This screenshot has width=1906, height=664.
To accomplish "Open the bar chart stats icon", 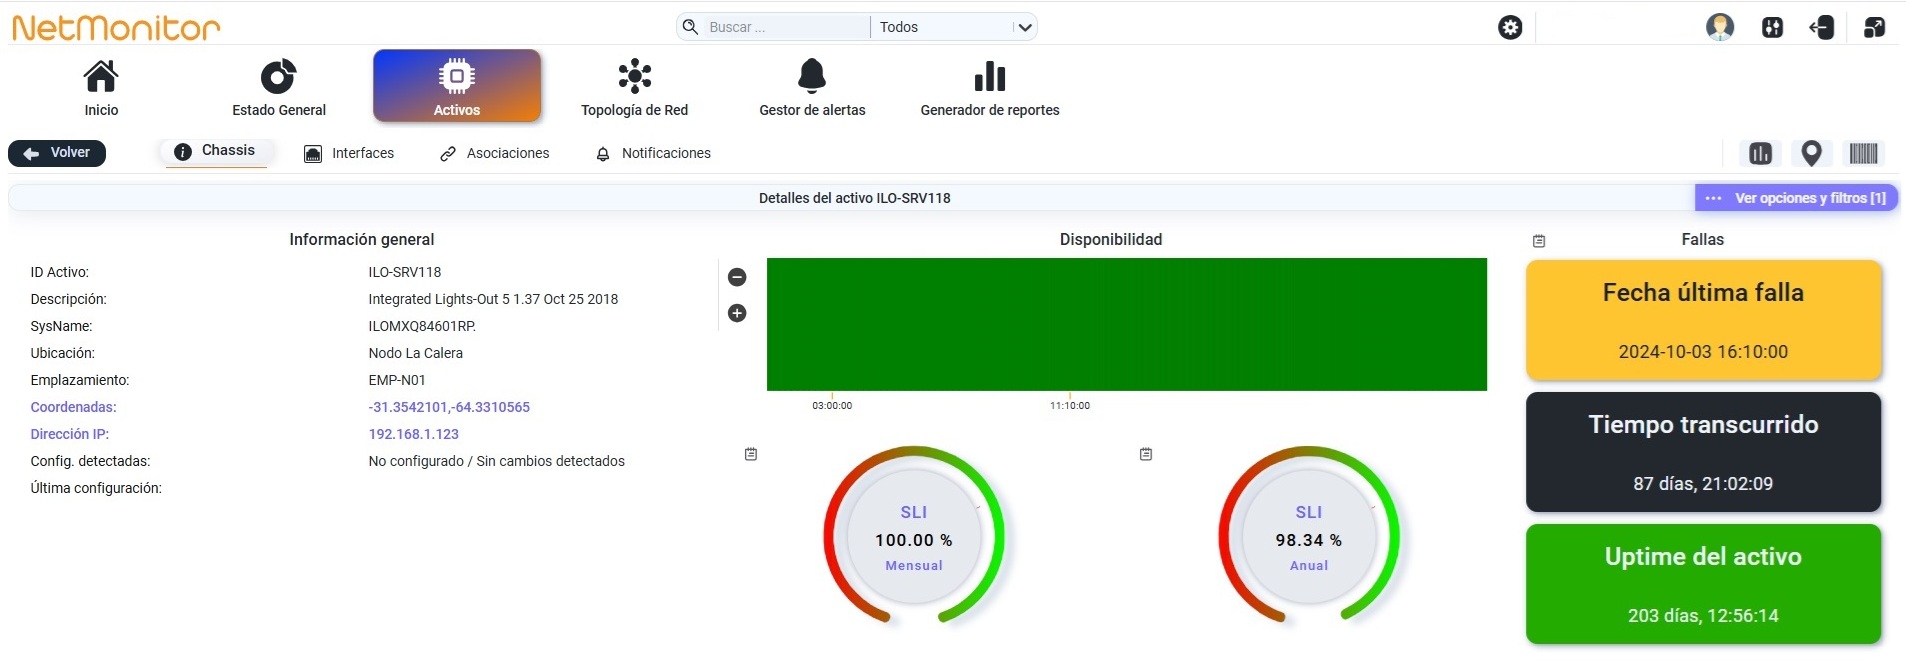I will coord(1761,153).
